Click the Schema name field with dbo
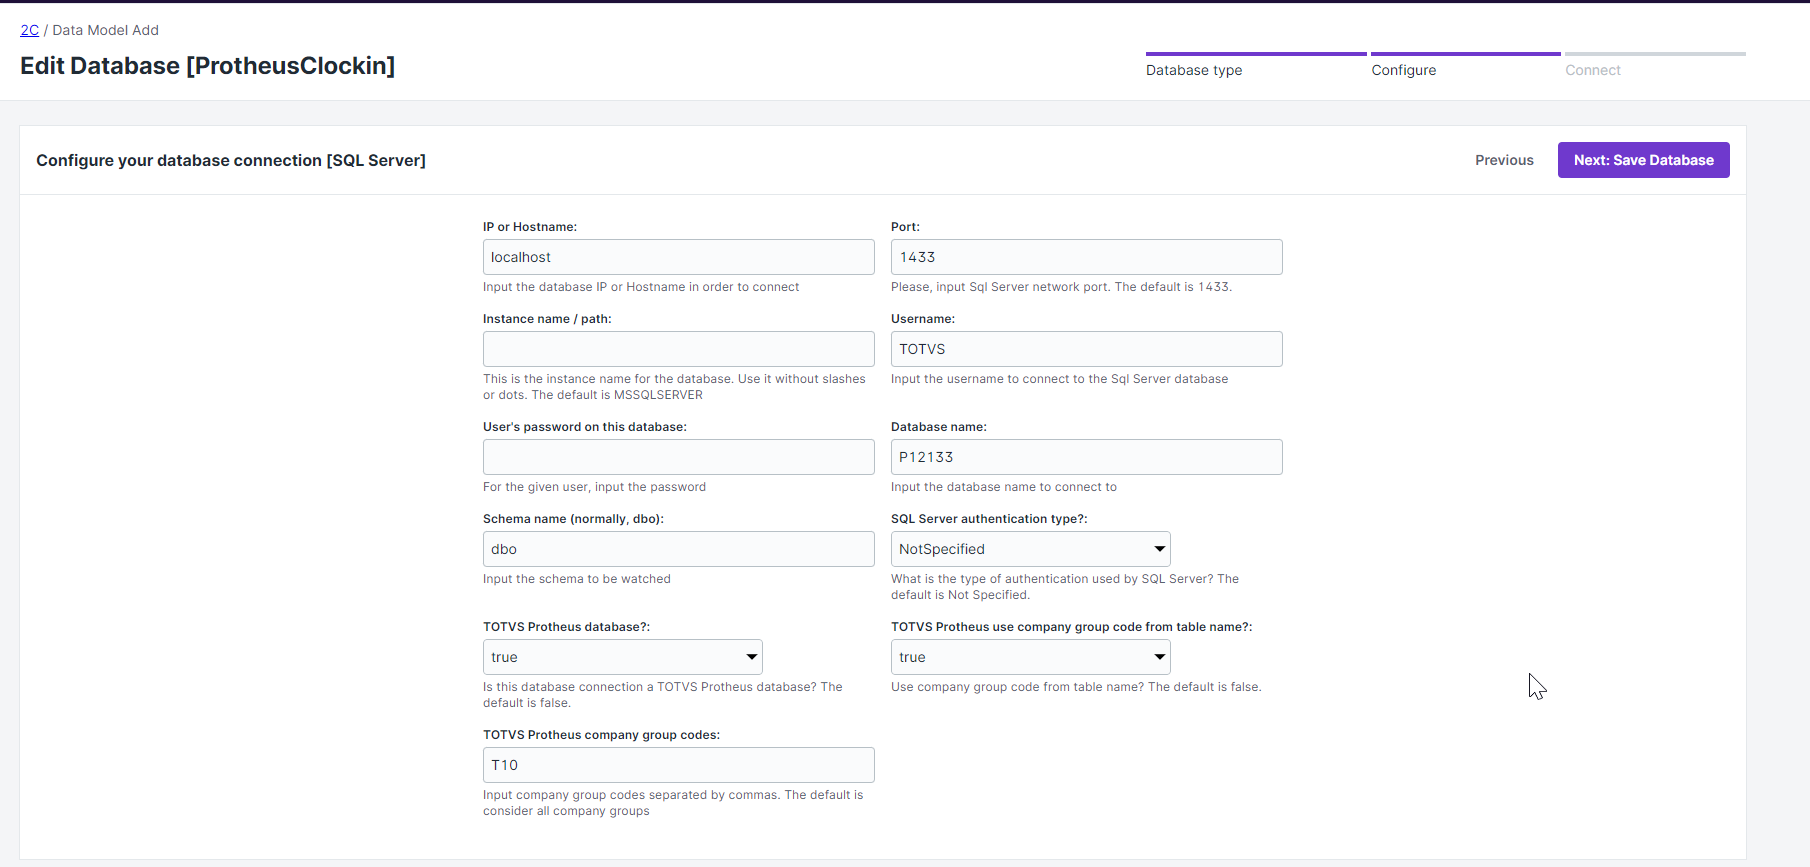The image size is (1810, 867). coord(678,549)
